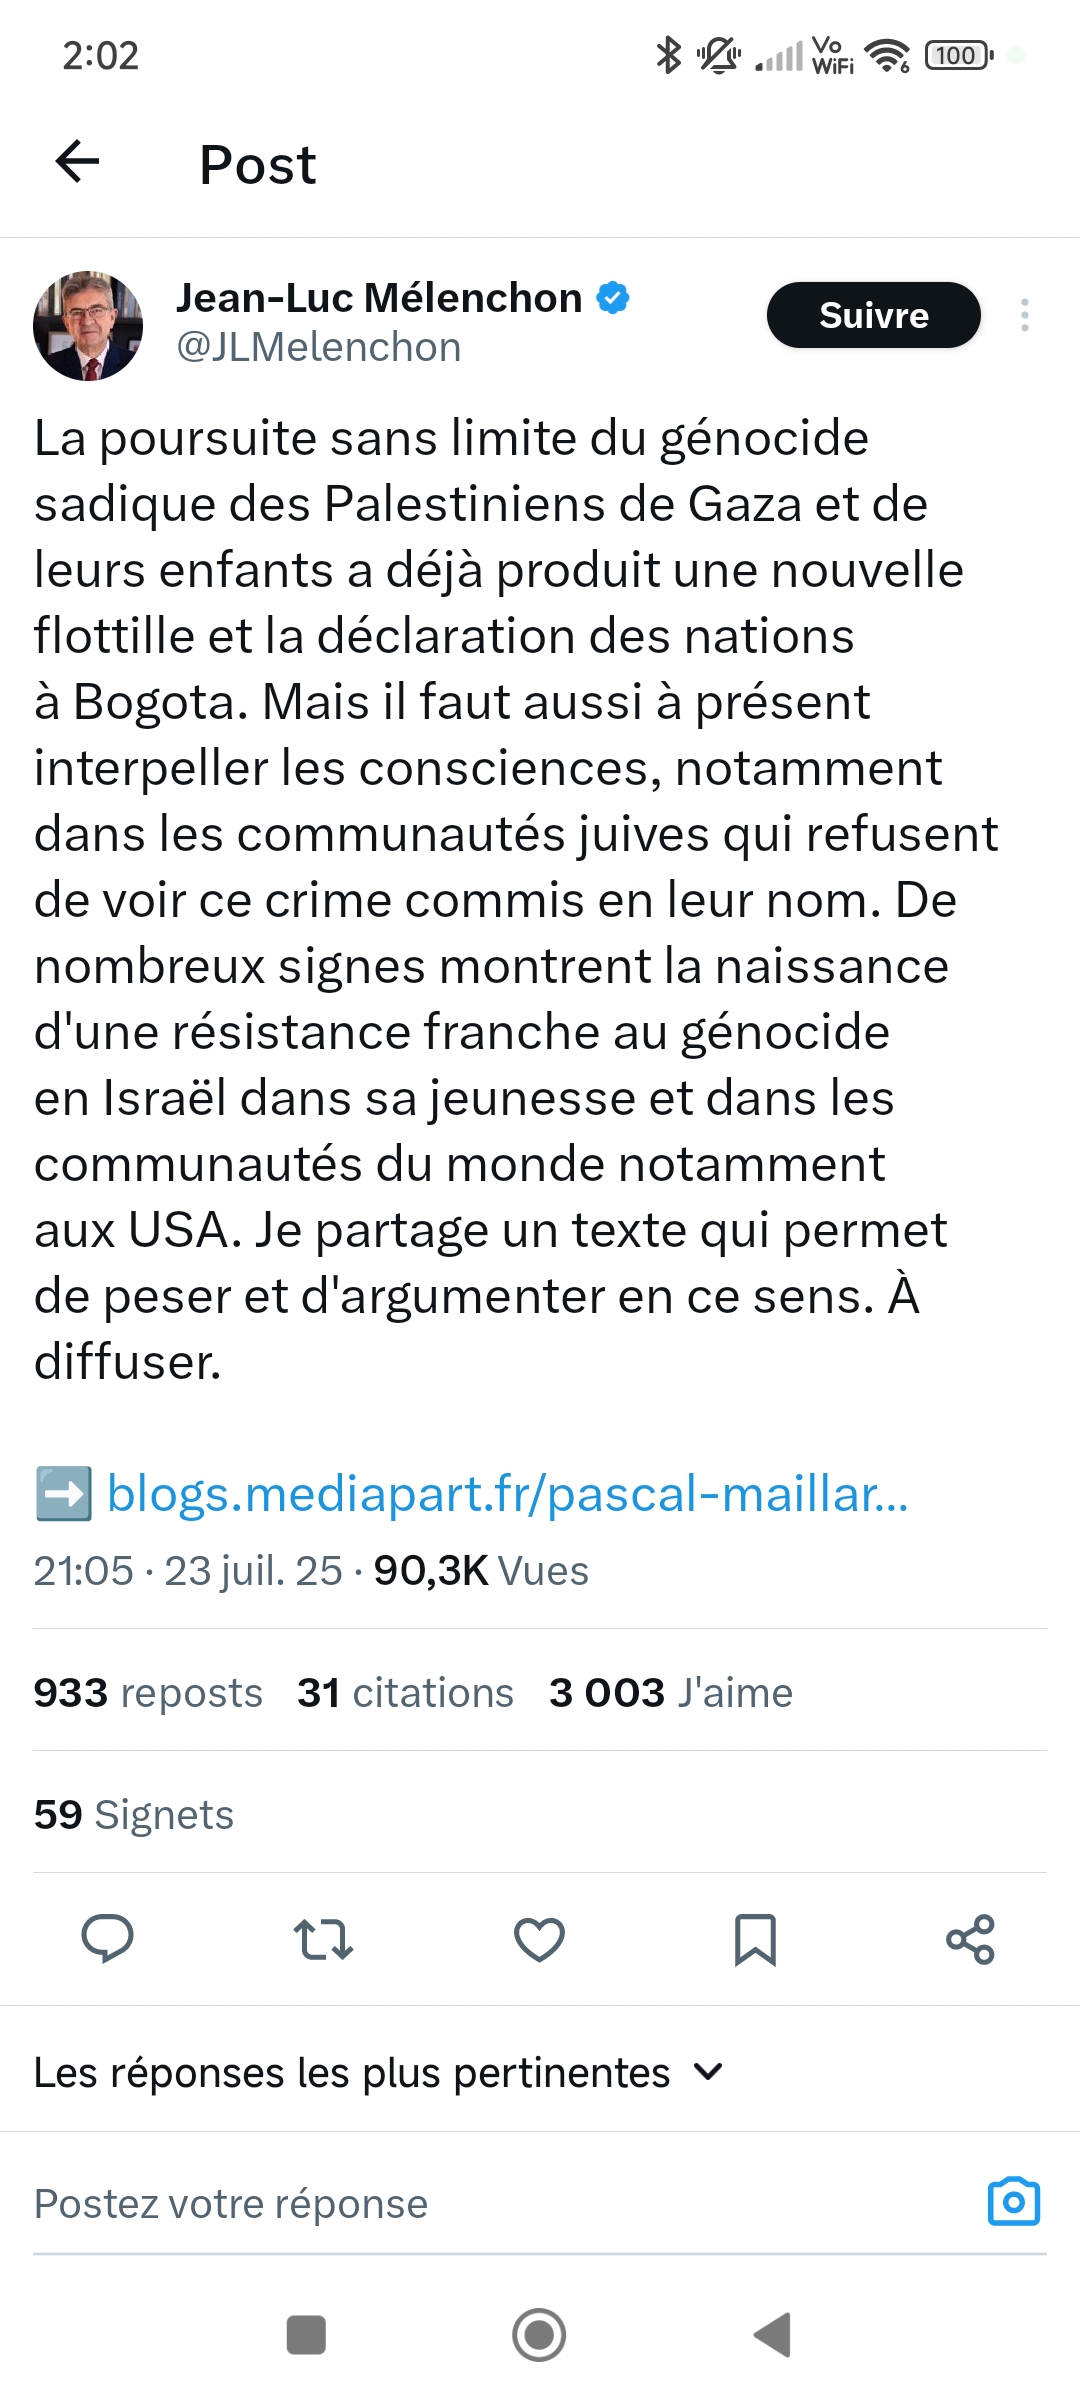Tap the share icon
Screen dimensions: 1080x2400
click(970, 1939)
